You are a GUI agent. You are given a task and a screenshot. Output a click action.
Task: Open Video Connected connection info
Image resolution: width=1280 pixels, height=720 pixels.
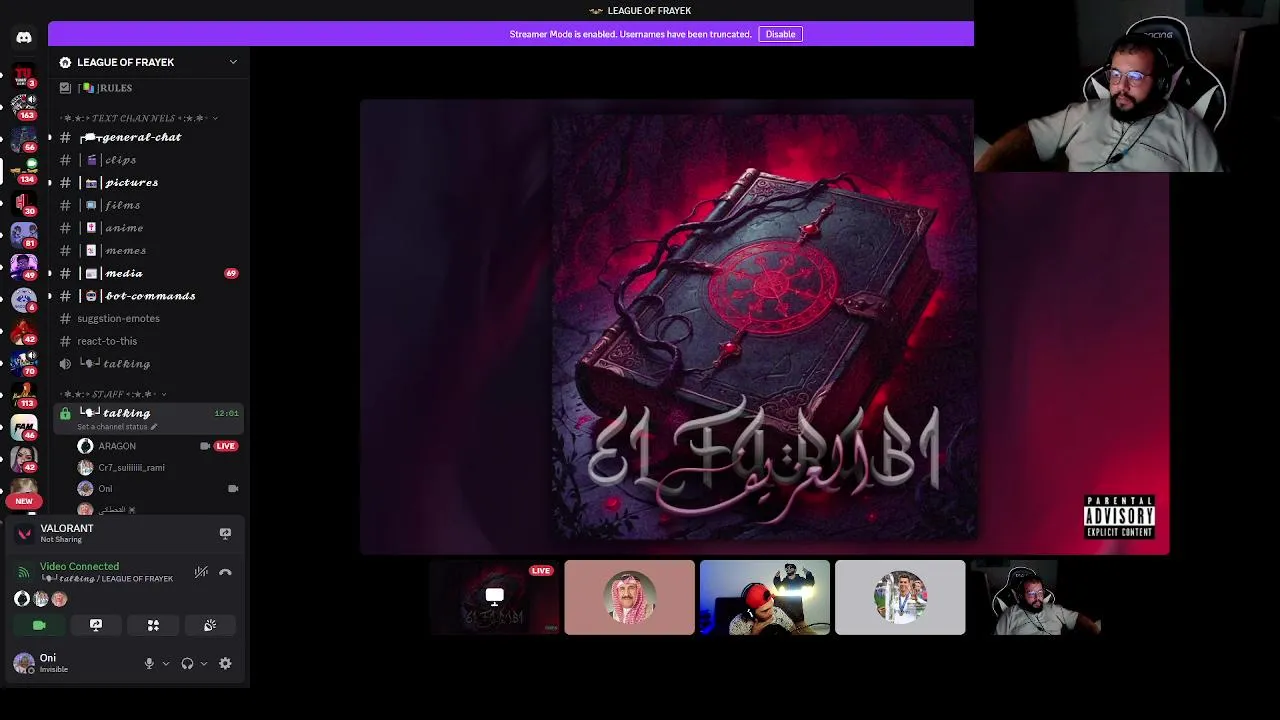79,566
